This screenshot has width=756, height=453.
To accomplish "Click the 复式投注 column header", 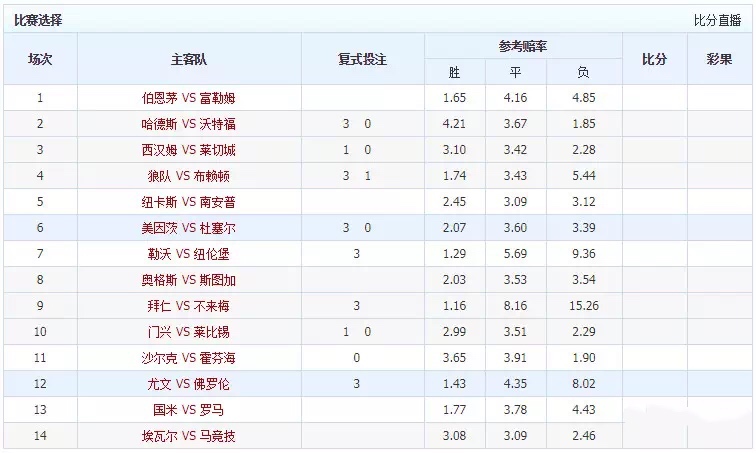I will point(362,59).
